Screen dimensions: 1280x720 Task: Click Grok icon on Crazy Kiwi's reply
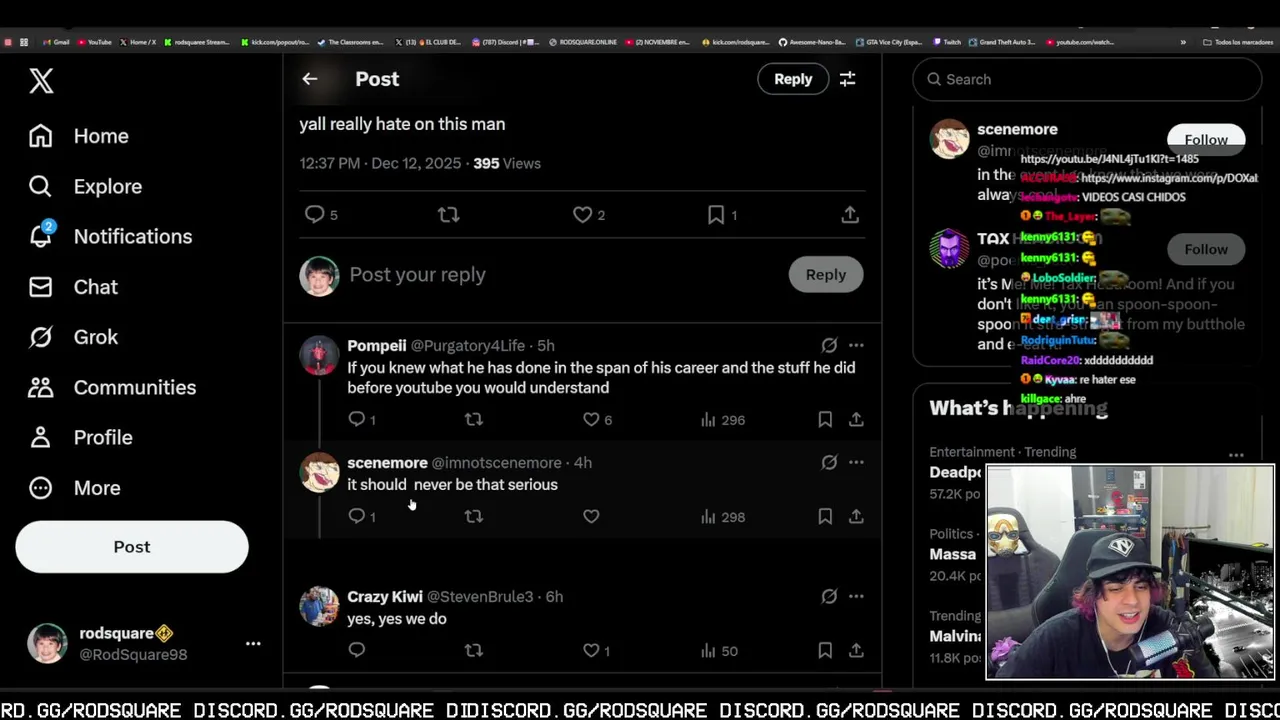point(829,596)
